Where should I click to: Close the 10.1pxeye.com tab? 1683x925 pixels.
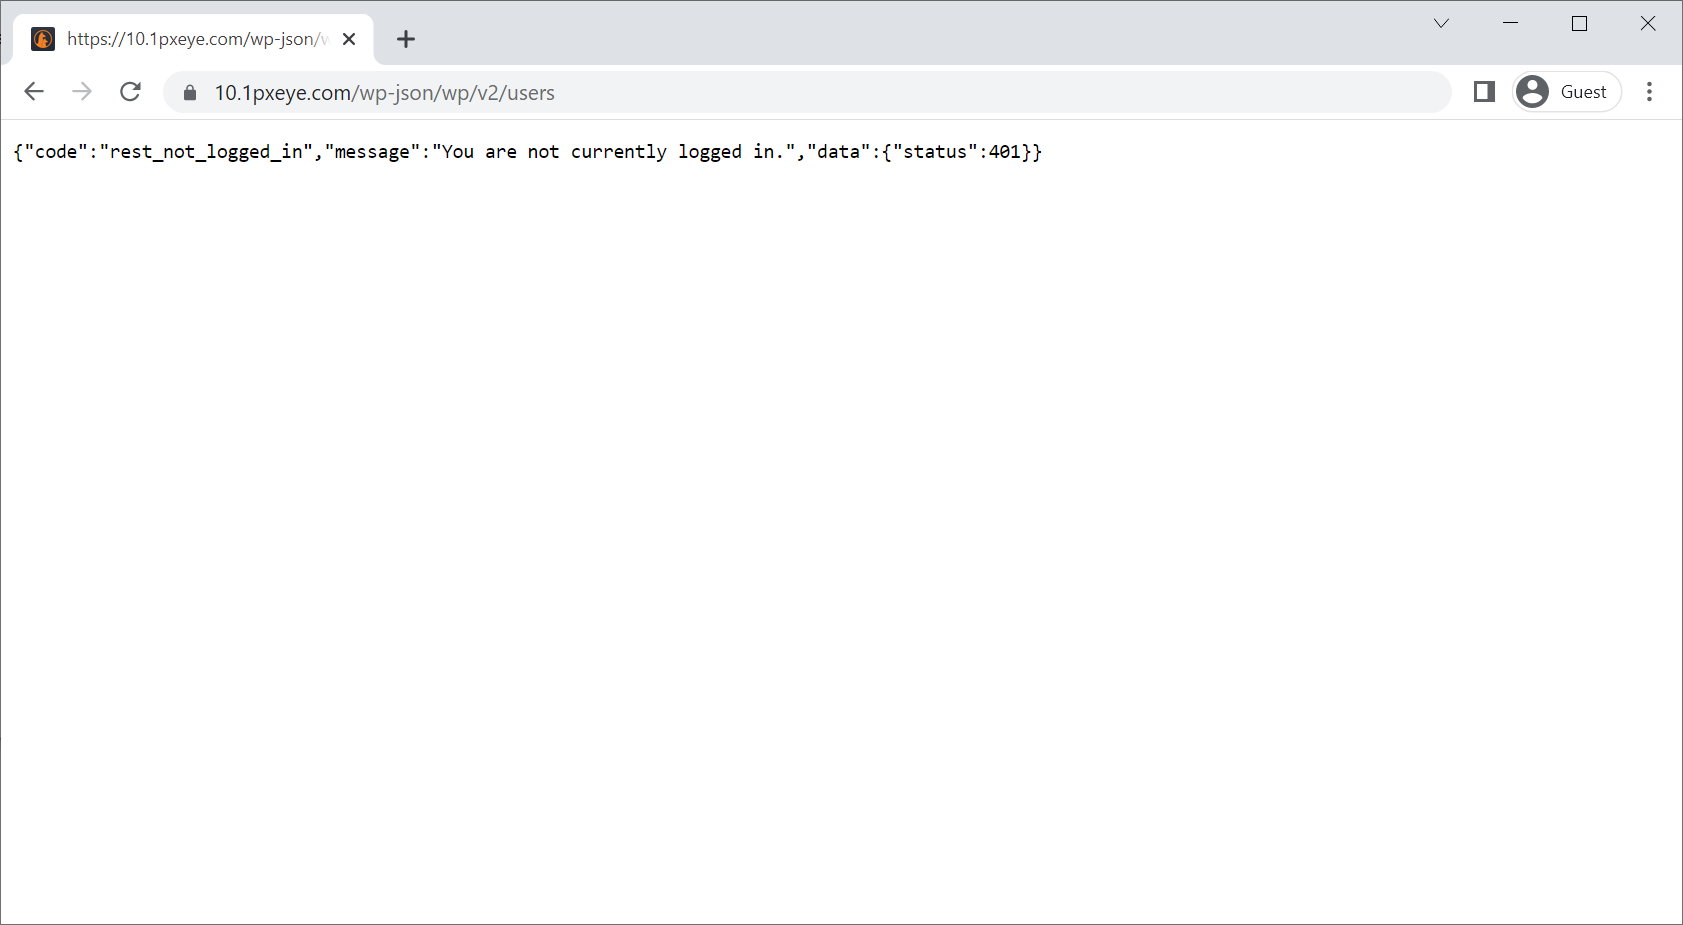pos(349,39)
